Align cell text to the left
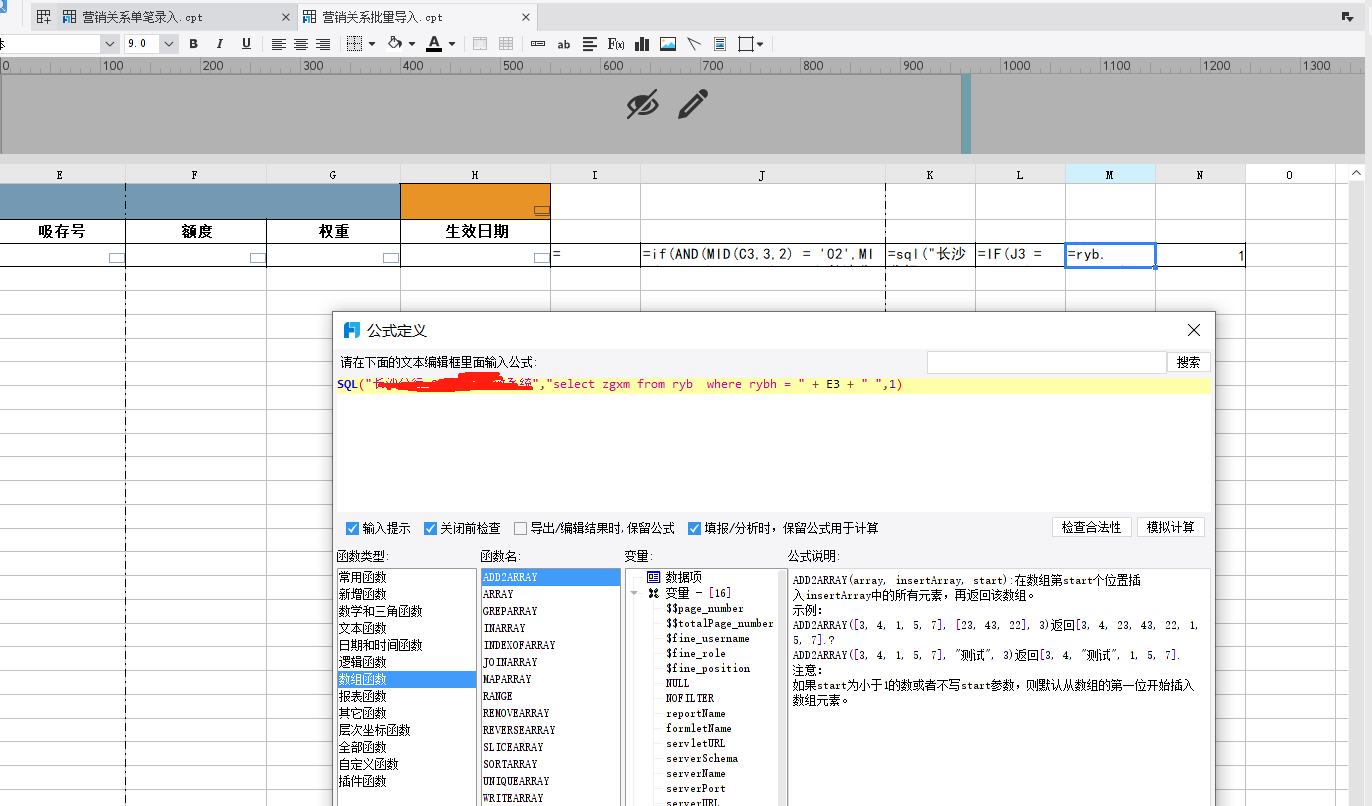Viewport: 1372px width, 806px height. coord(279,44)
